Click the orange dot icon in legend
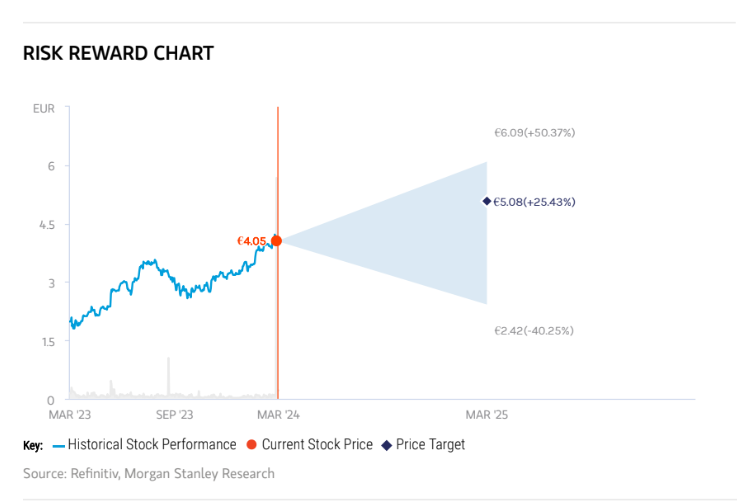Viewport: 737px width, 504px height. click(x=251, y=445)
